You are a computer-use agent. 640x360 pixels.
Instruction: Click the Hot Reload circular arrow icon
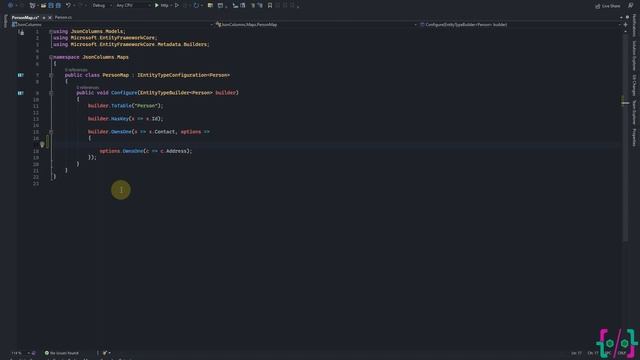[x=196, y=5]
